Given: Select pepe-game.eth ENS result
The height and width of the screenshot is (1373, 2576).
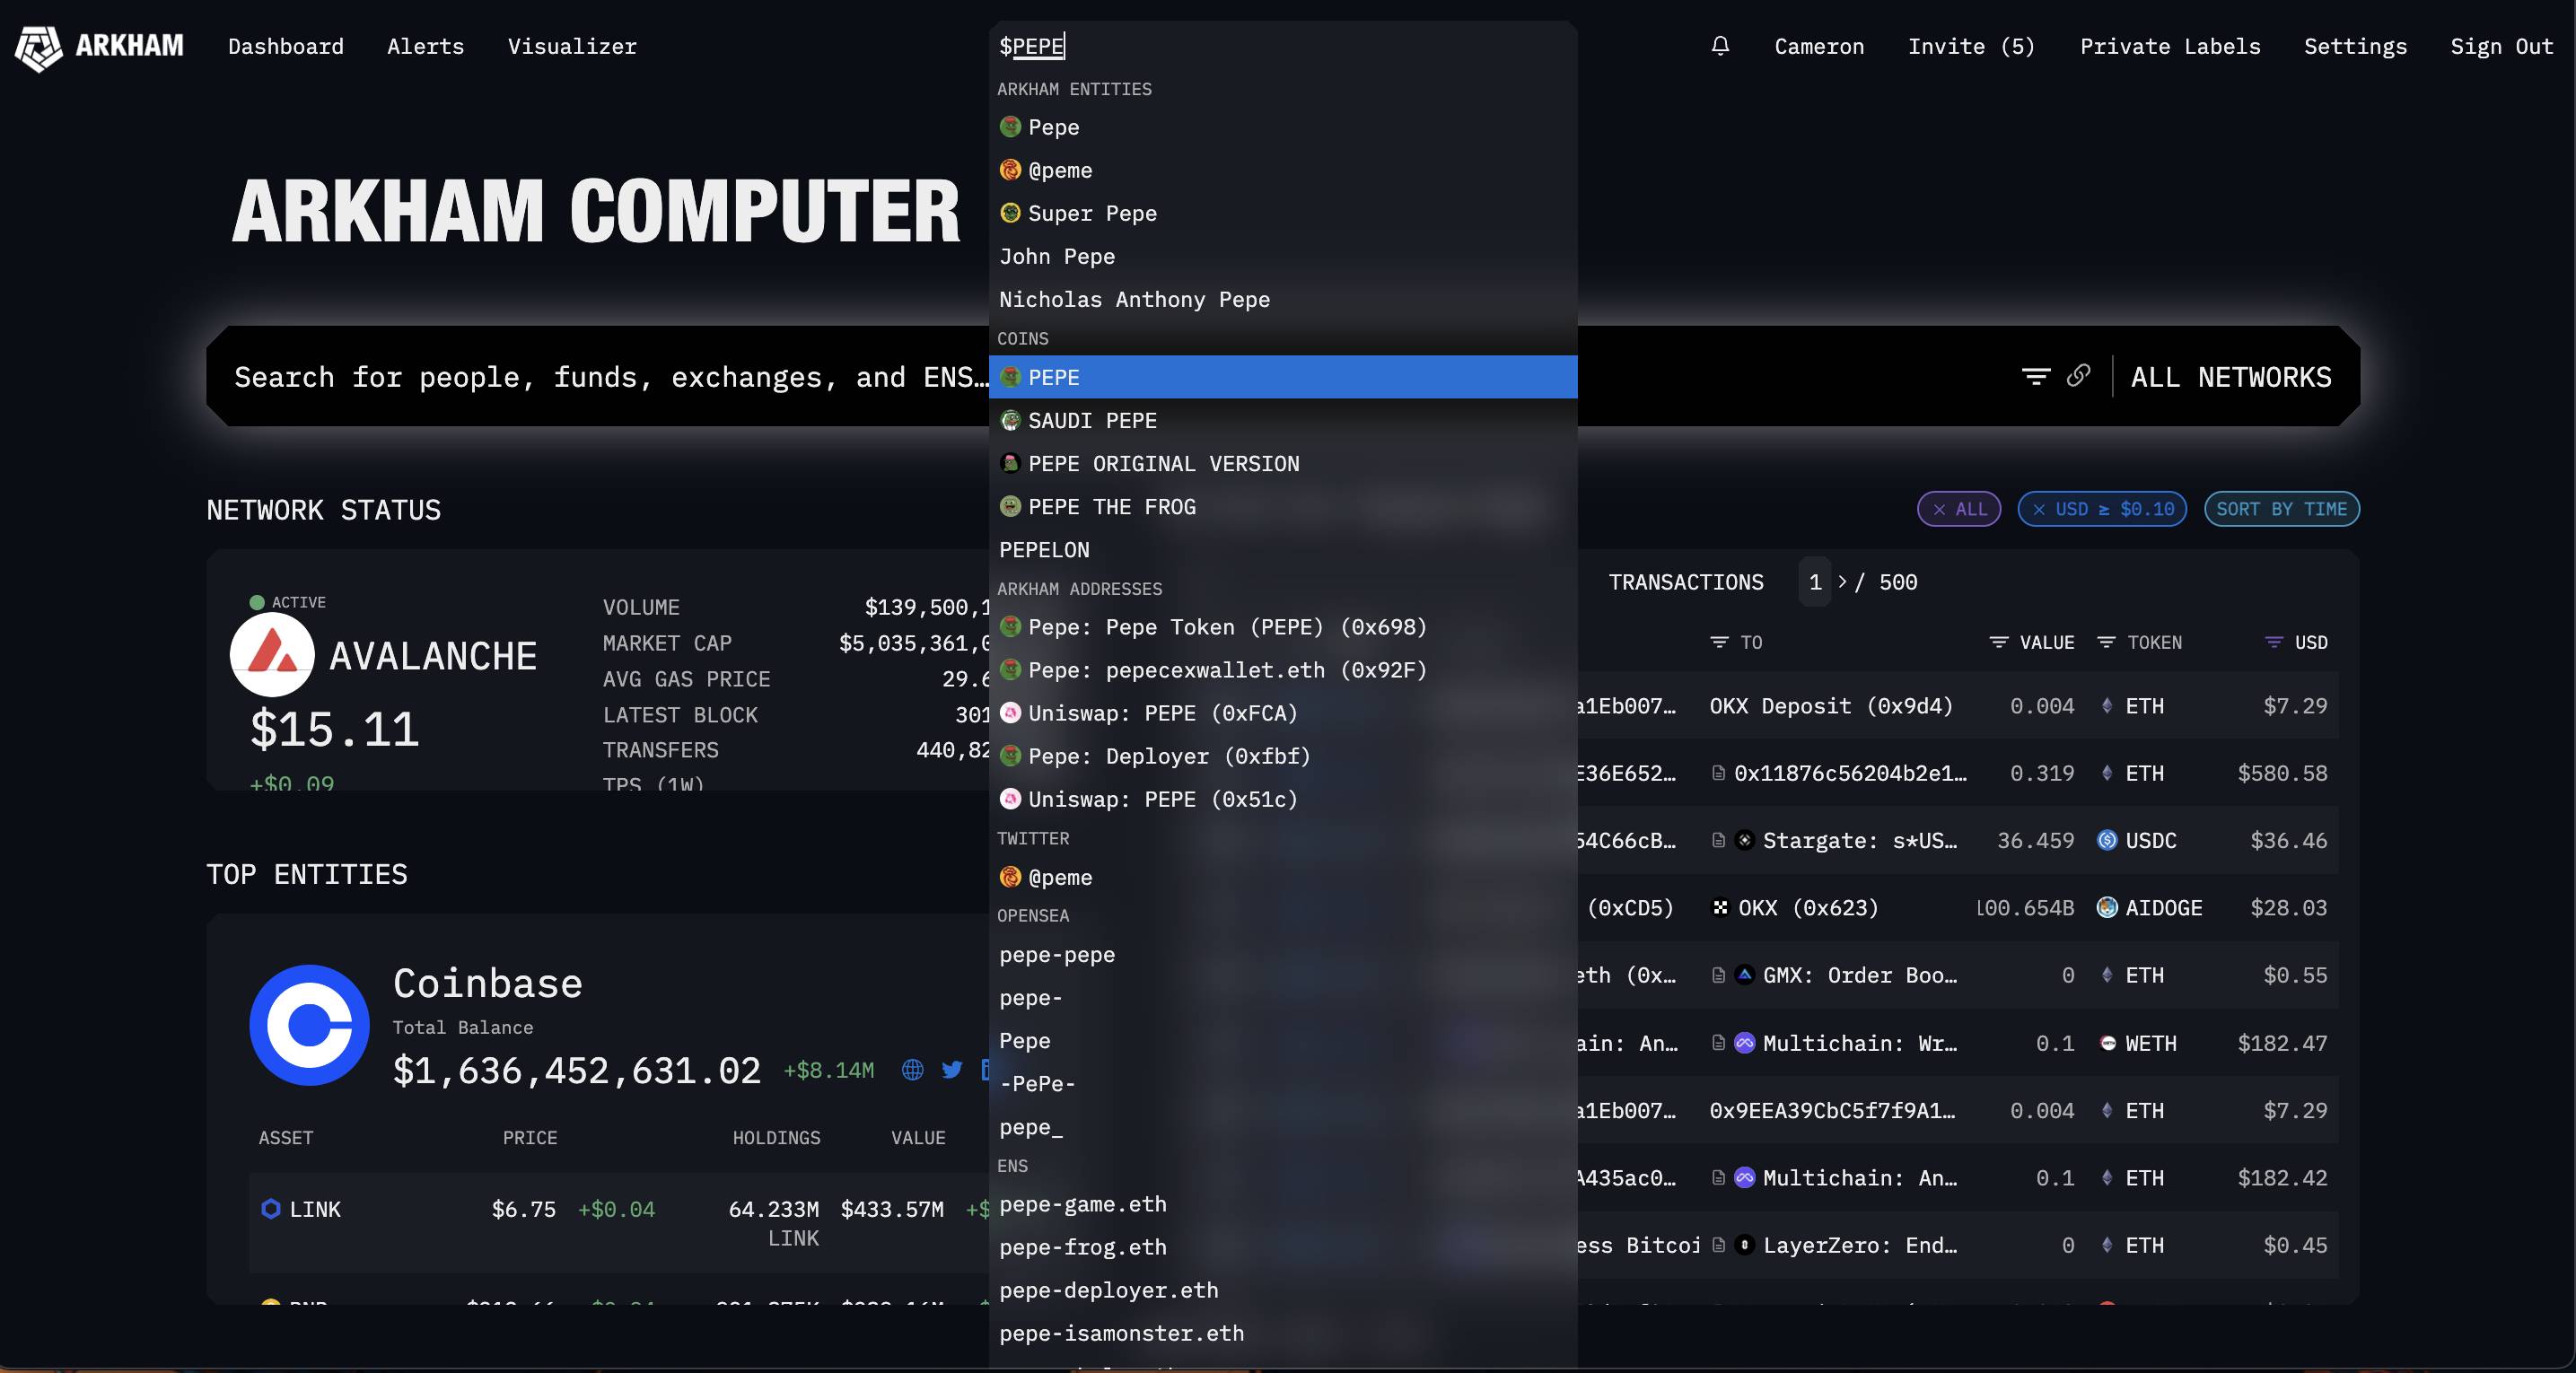Looking at the screenshot, I should [1283, 1204].
